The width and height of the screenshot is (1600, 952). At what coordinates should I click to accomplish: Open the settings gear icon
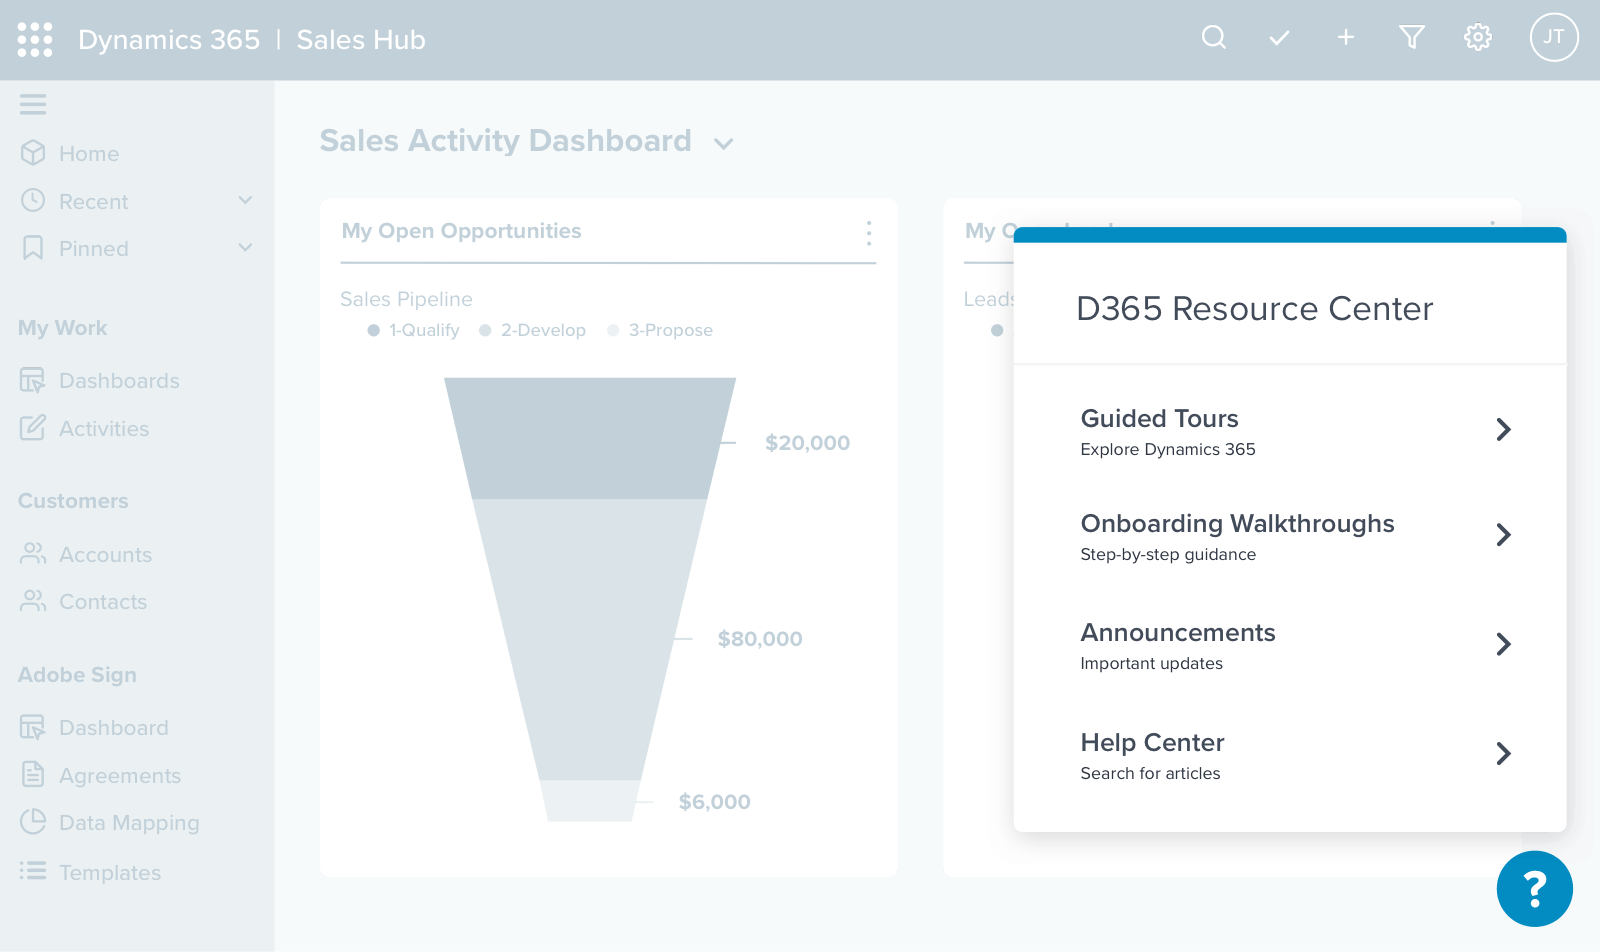(x=1478, y=38)
